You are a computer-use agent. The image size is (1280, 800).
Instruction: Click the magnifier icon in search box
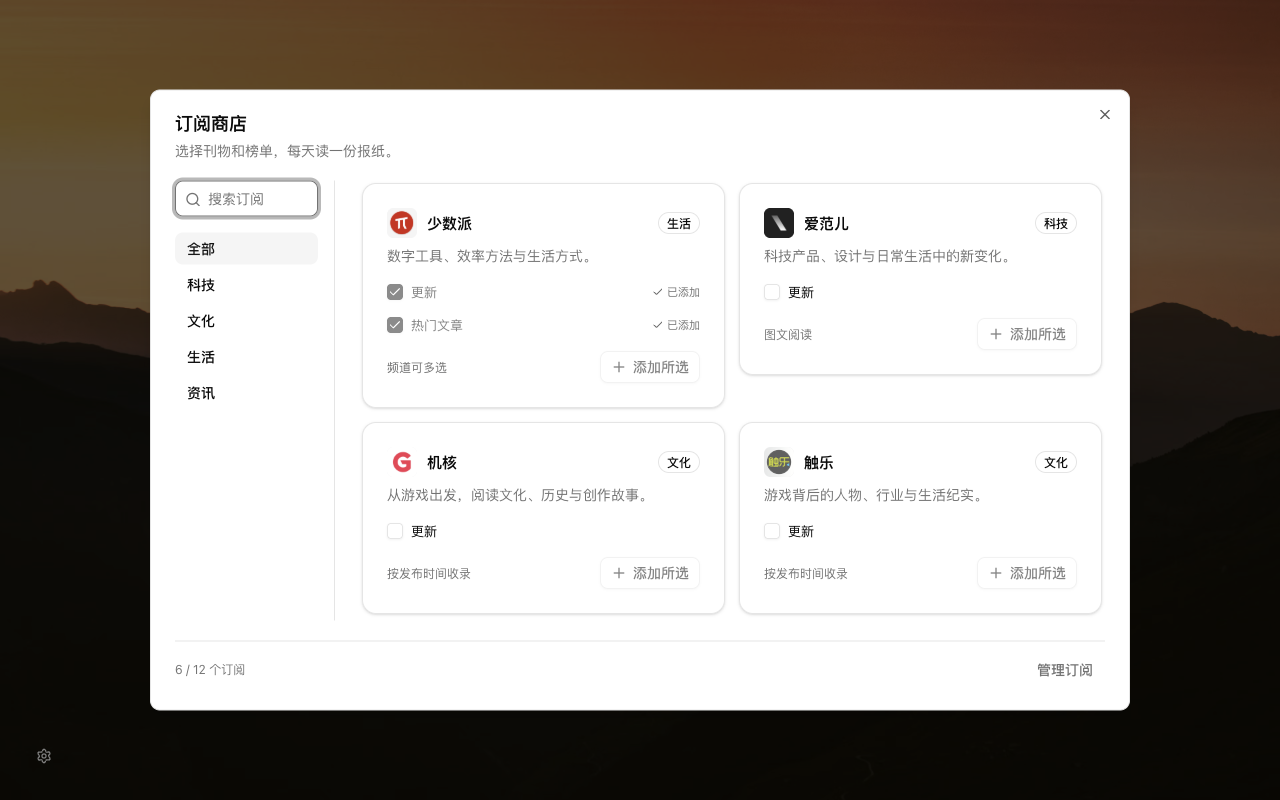coord(193,199)
